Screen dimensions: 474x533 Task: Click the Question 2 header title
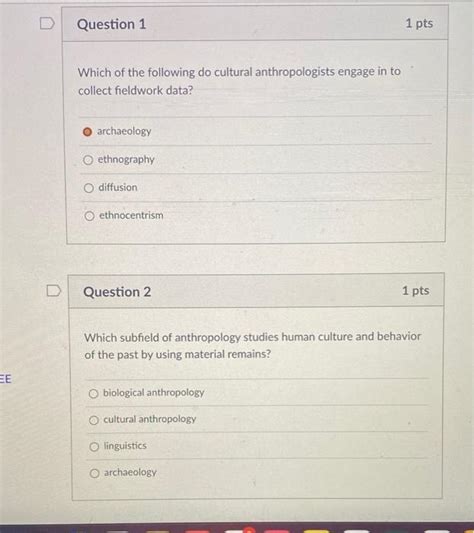tap(117, 292)
